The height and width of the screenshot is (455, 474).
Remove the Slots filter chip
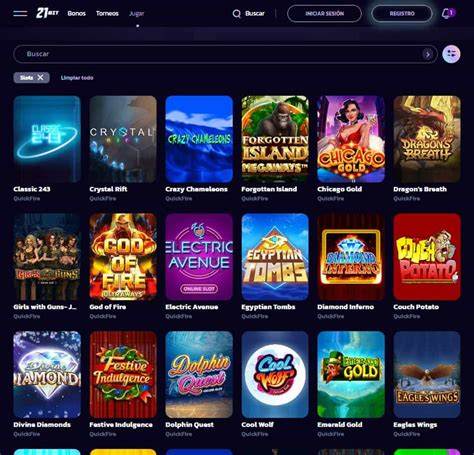point(40,77)
